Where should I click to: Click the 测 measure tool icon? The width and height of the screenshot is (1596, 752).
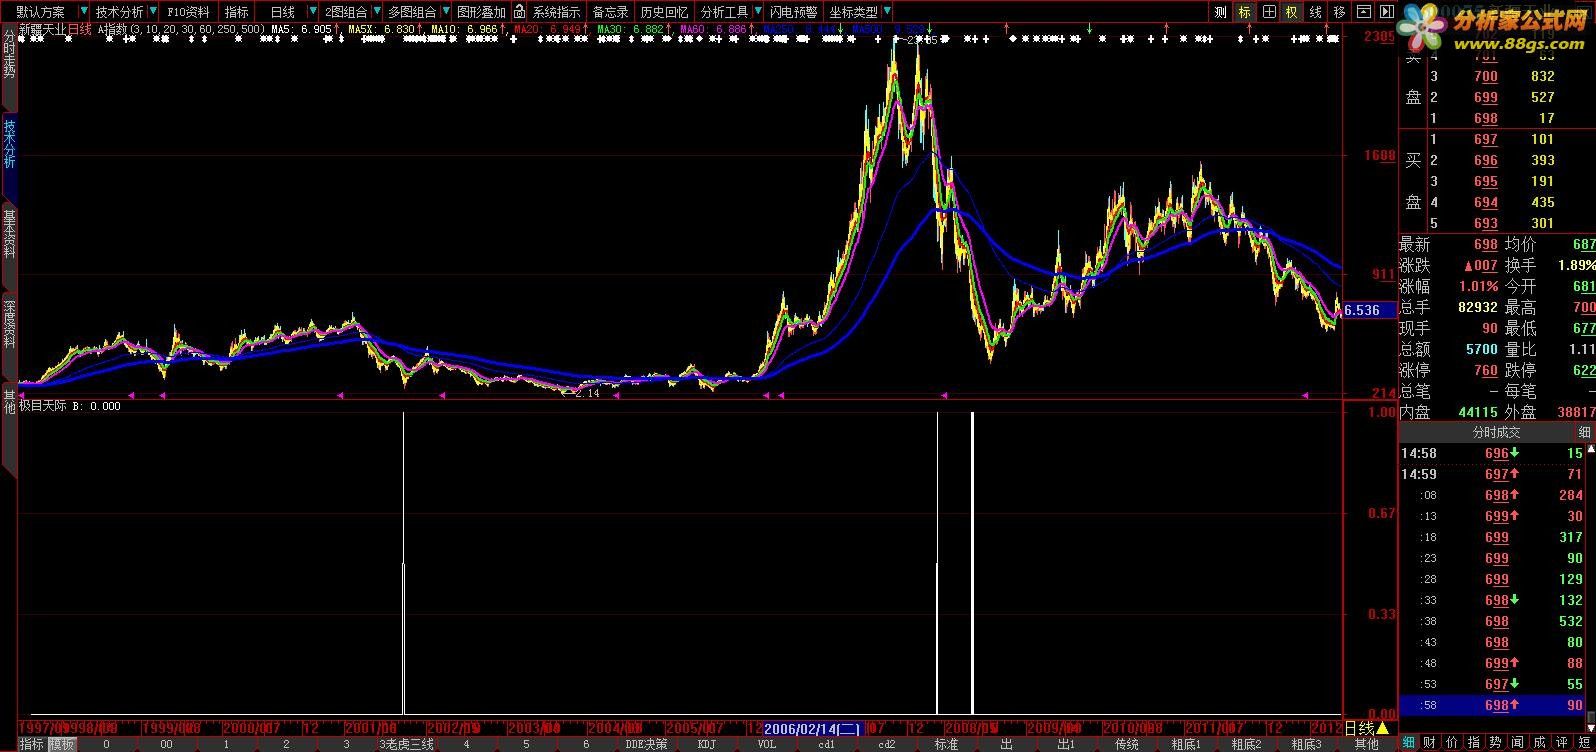point(1220,12)
